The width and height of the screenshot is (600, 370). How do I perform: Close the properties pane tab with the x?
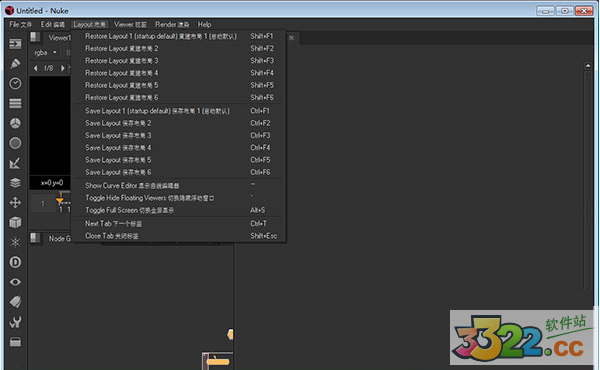coord(292,37)
